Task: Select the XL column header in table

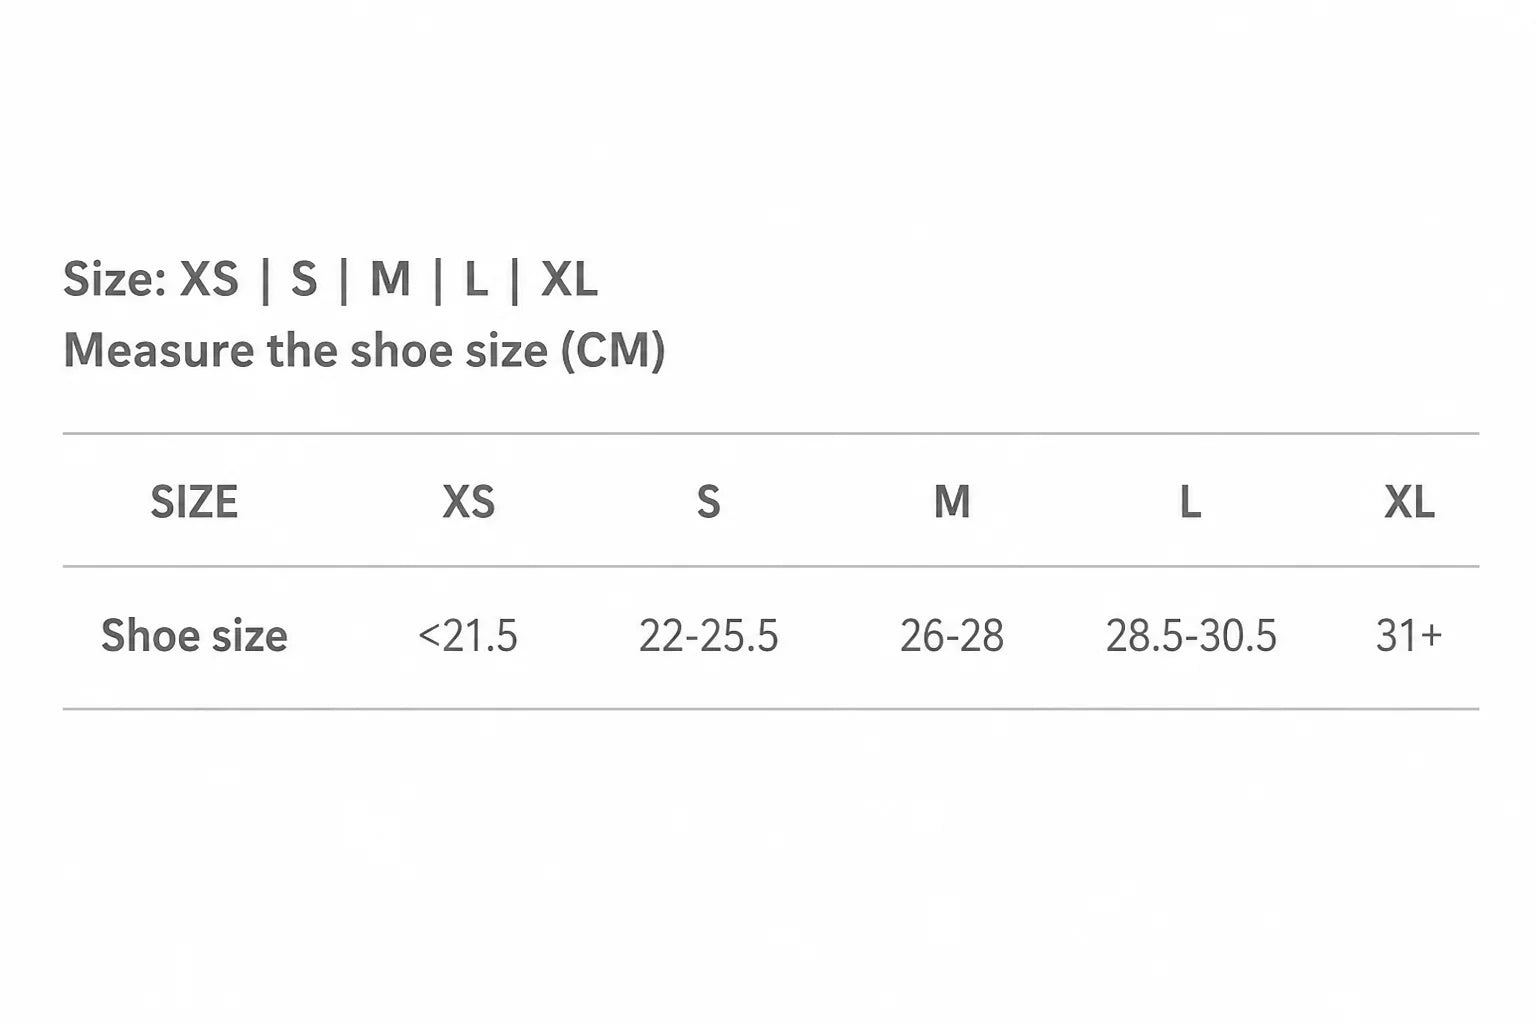Action: [1409, 502]
